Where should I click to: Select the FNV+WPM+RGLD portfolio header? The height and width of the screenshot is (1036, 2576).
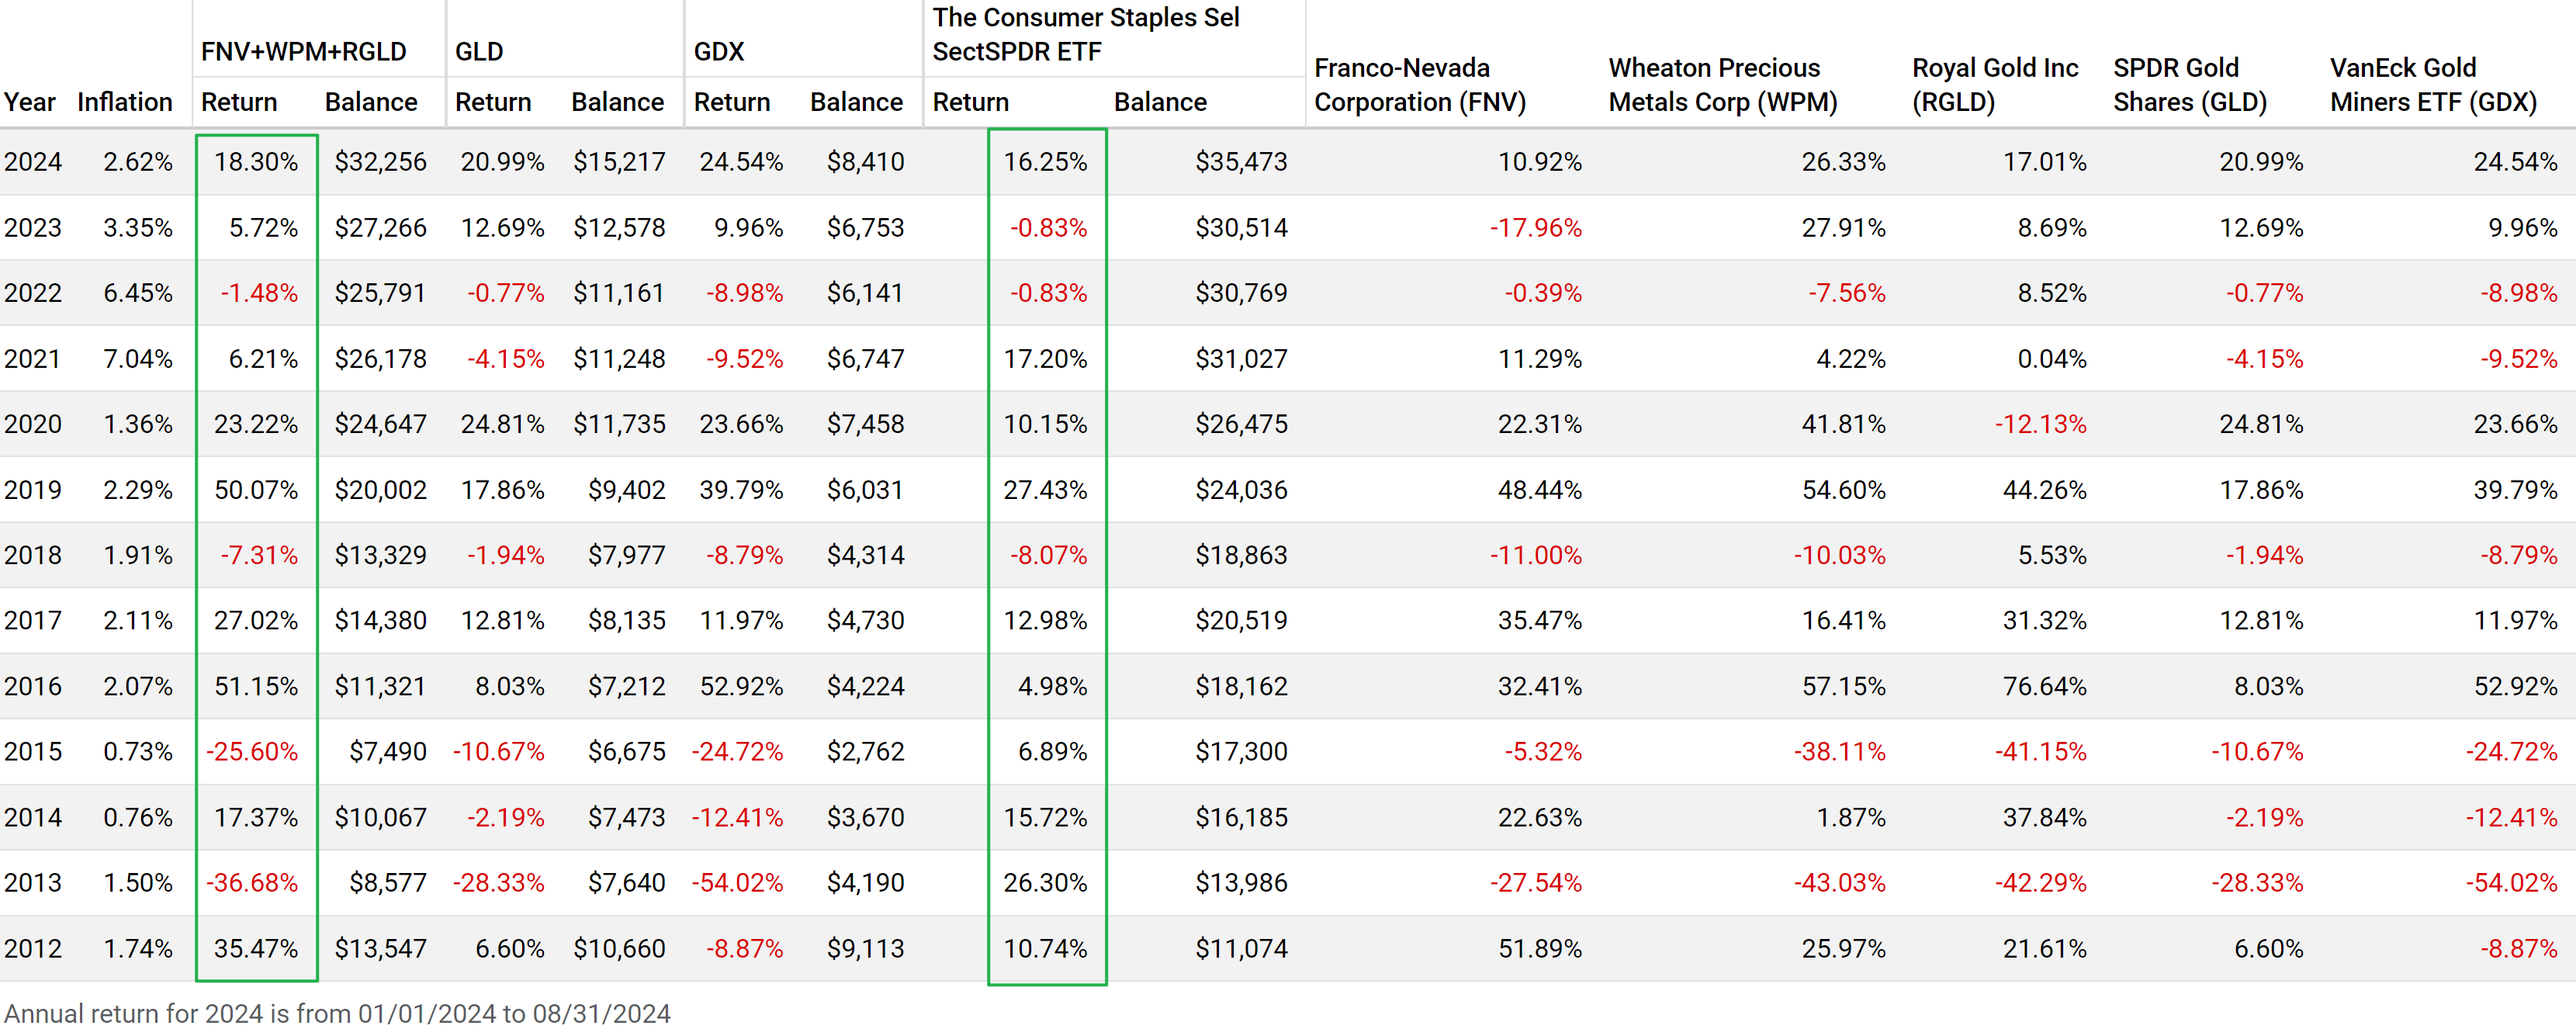tap(303, 51)
